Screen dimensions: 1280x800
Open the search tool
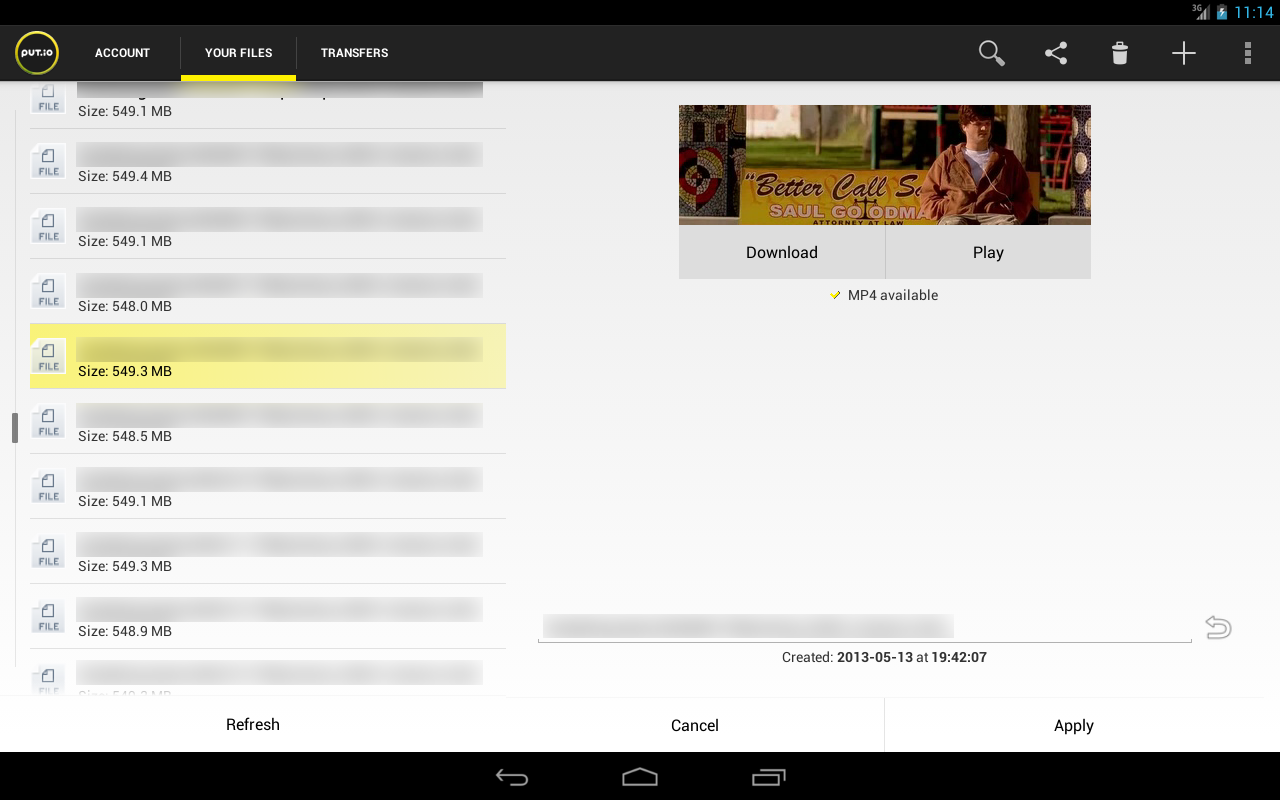(x=991, y=53)
